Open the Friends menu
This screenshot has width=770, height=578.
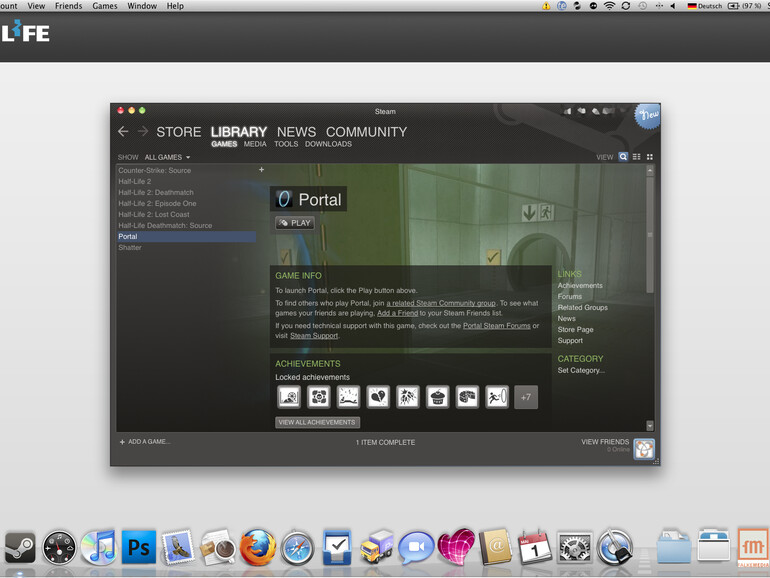(68, 6)
